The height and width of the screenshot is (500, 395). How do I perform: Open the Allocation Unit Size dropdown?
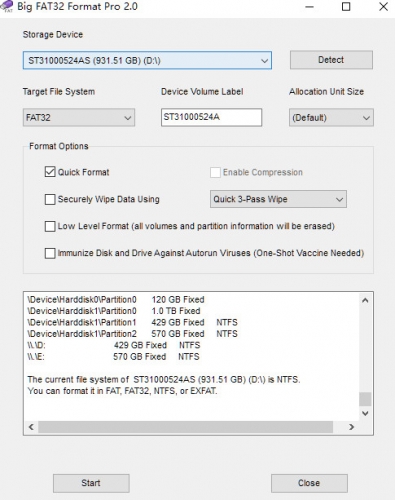coord(331,118)
